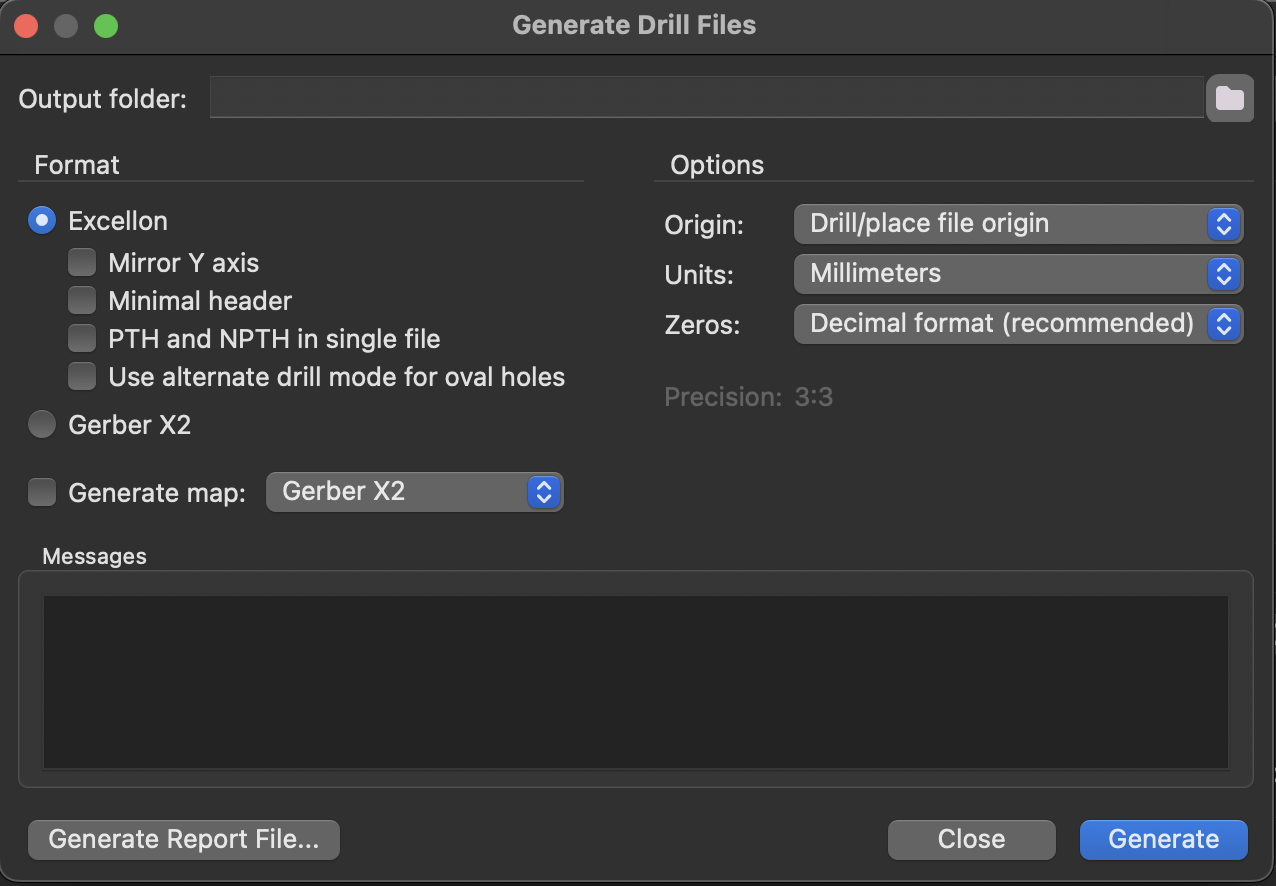Minimize the window with the yellow button
Screen dimensions: 1276x886
tap(66, 26)
